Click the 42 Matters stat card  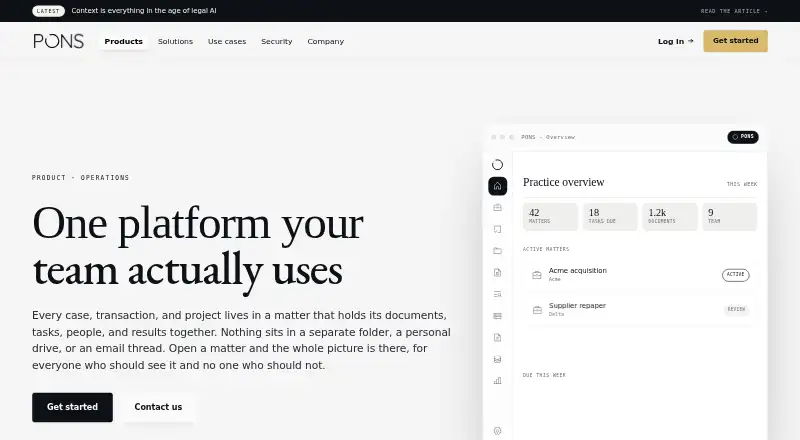point(550,216)
